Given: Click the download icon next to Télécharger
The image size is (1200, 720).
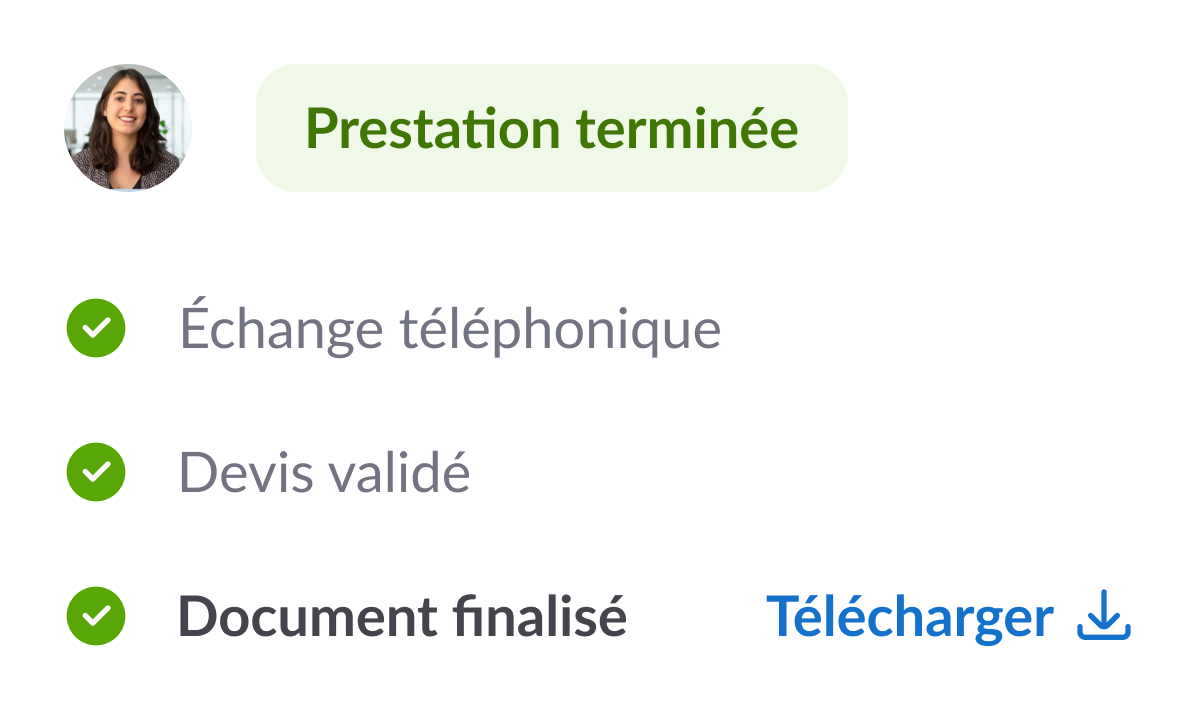Looking at the screenshot, I should coord(1103,618).
